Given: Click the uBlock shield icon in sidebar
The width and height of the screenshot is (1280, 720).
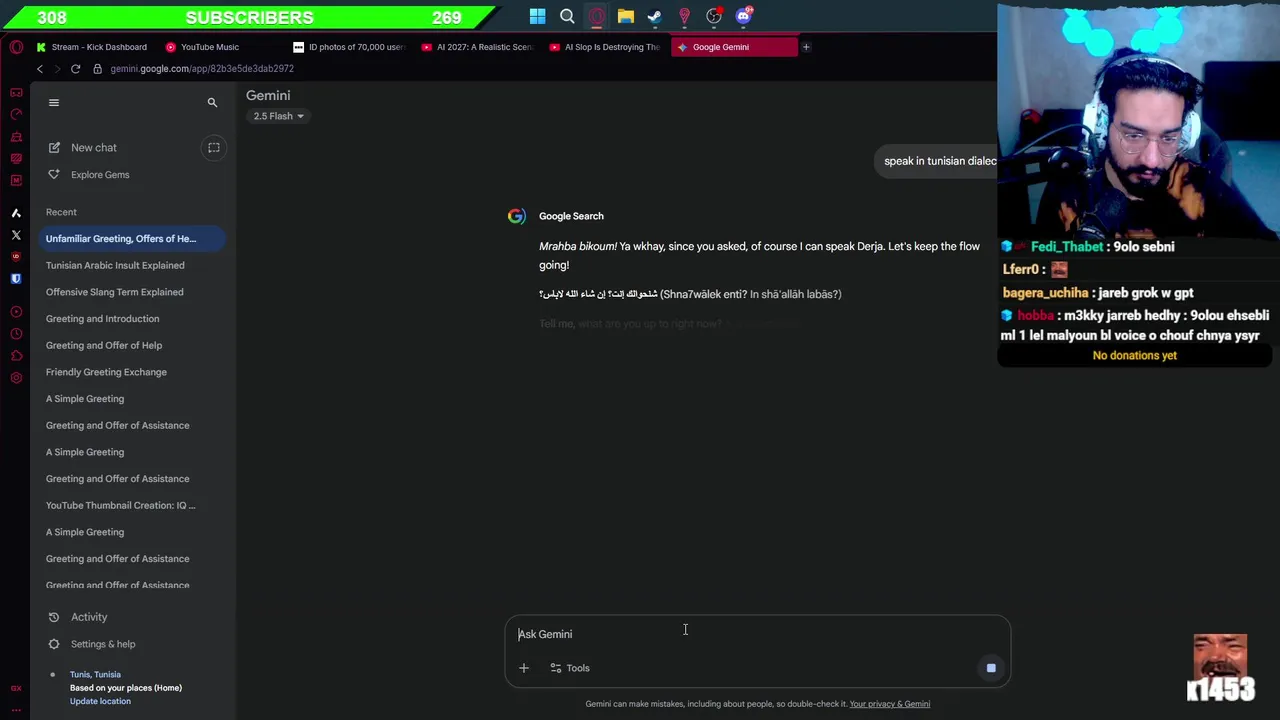Looking at the screenshot, I should [x=16, y=257].
